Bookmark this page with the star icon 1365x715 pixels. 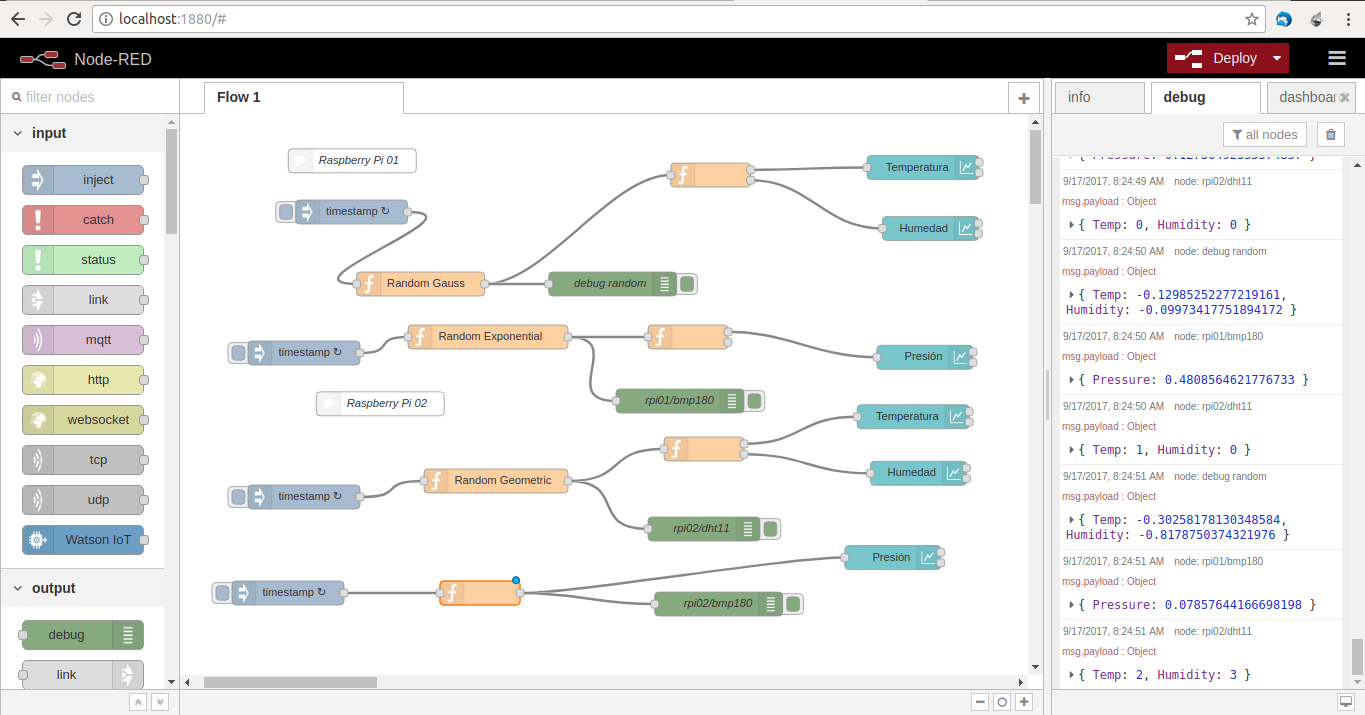click(x=1252, y=19)
